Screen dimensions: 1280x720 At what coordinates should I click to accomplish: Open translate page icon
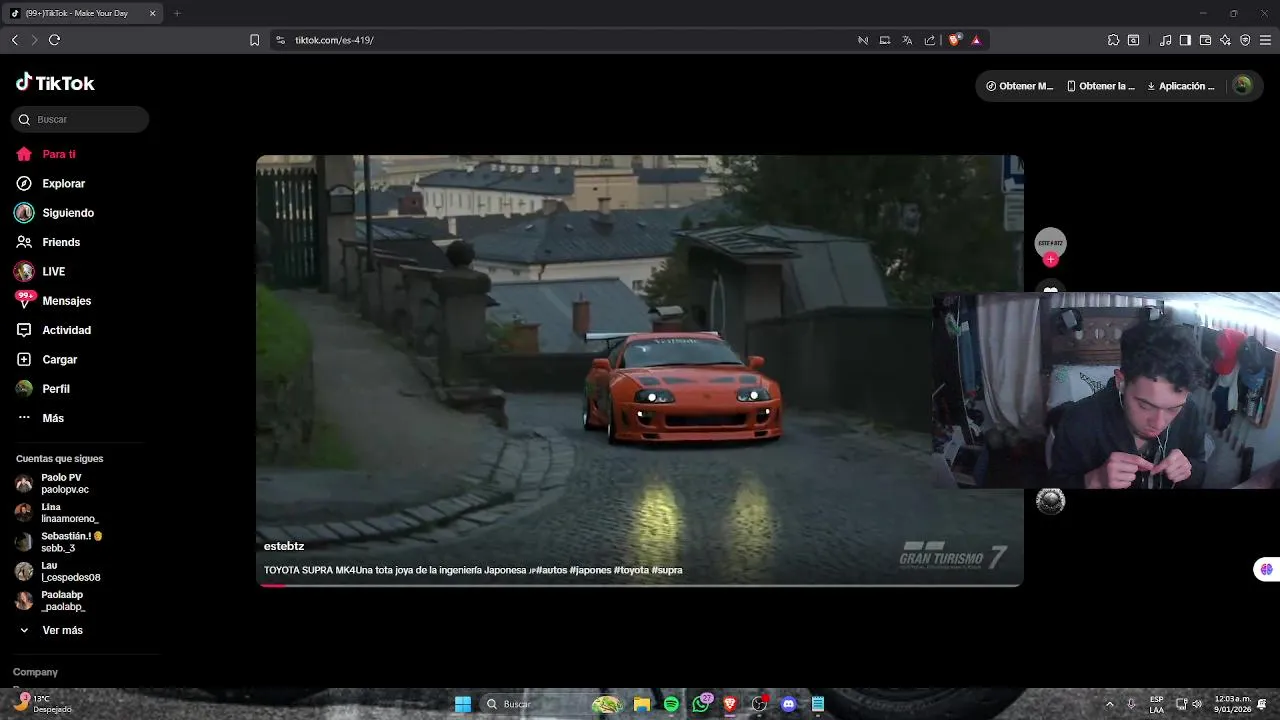907,40
